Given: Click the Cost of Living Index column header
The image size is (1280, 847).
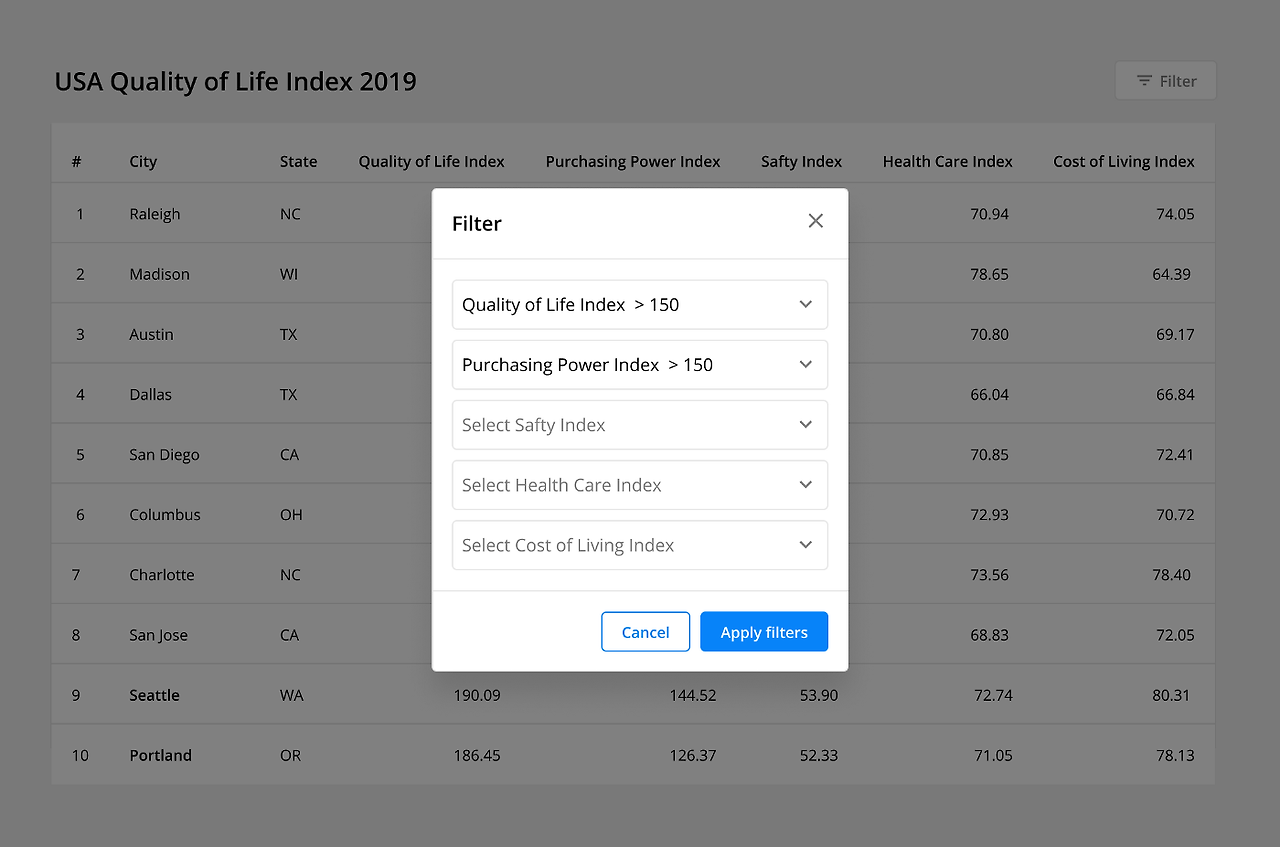Looking at the screenshot, I should point(1123,161).
